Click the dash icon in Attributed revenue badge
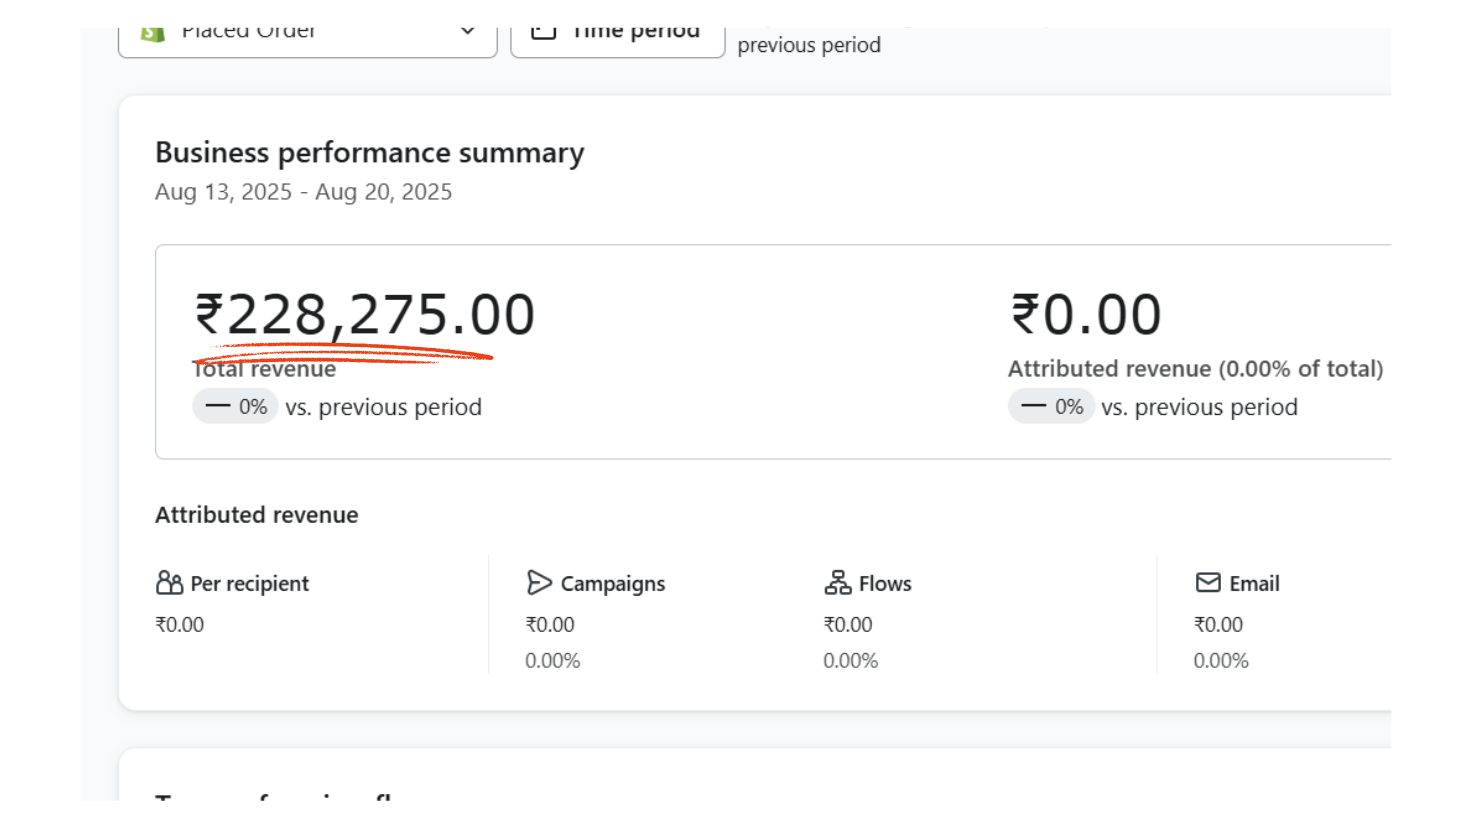This screenshot has height=829, width=1474. tap(1034, 407)
